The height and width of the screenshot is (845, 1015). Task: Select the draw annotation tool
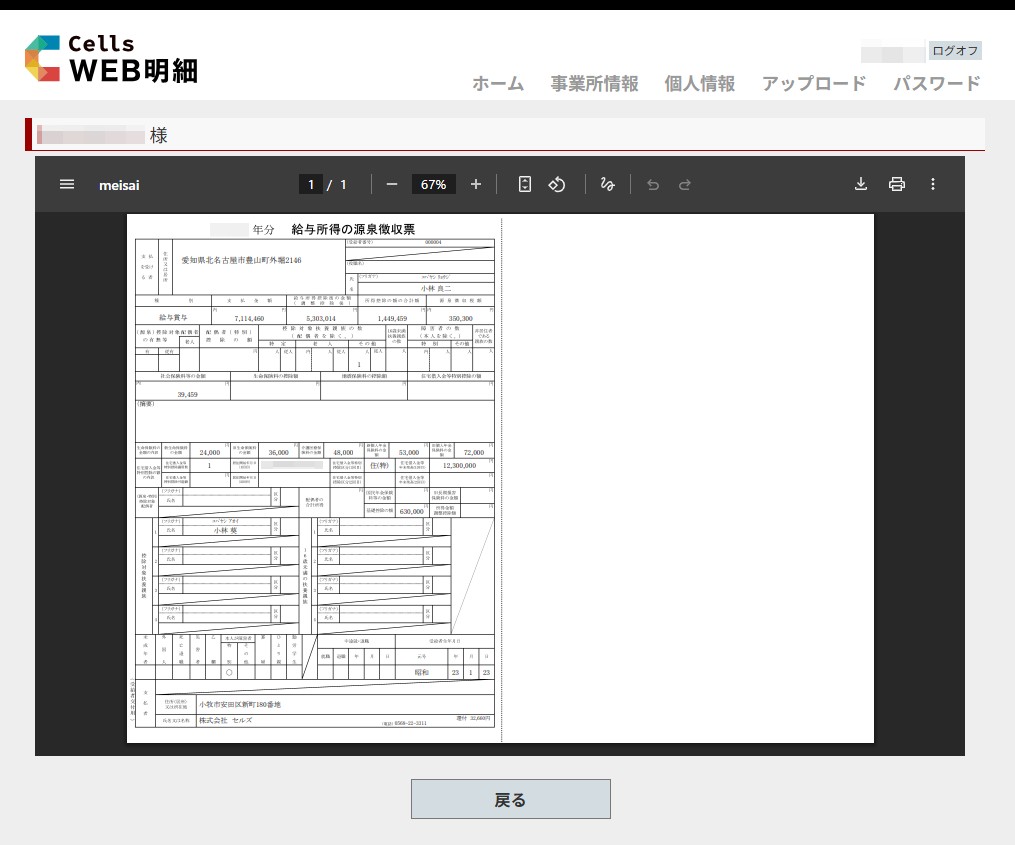(x=607, y=184)
